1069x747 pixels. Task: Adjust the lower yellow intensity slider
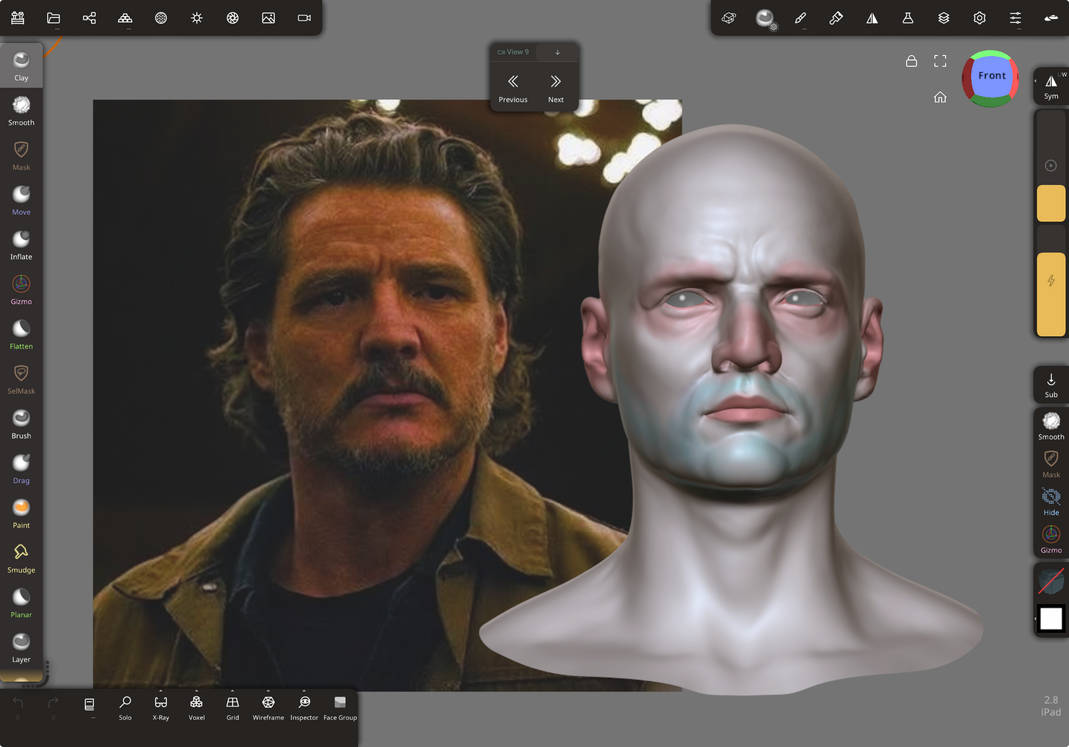pyautogui.click(x=1051, y=294)
